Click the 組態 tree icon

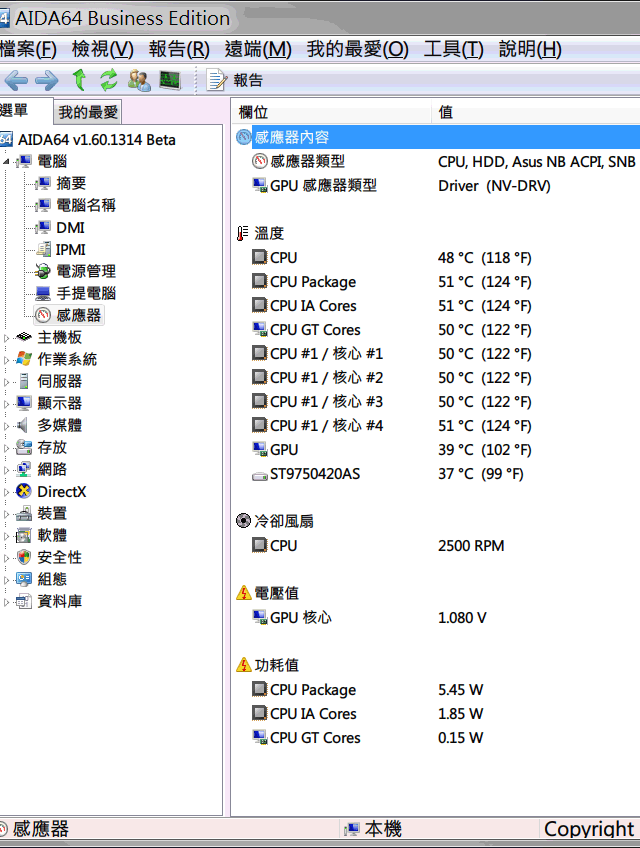point(24,579)
